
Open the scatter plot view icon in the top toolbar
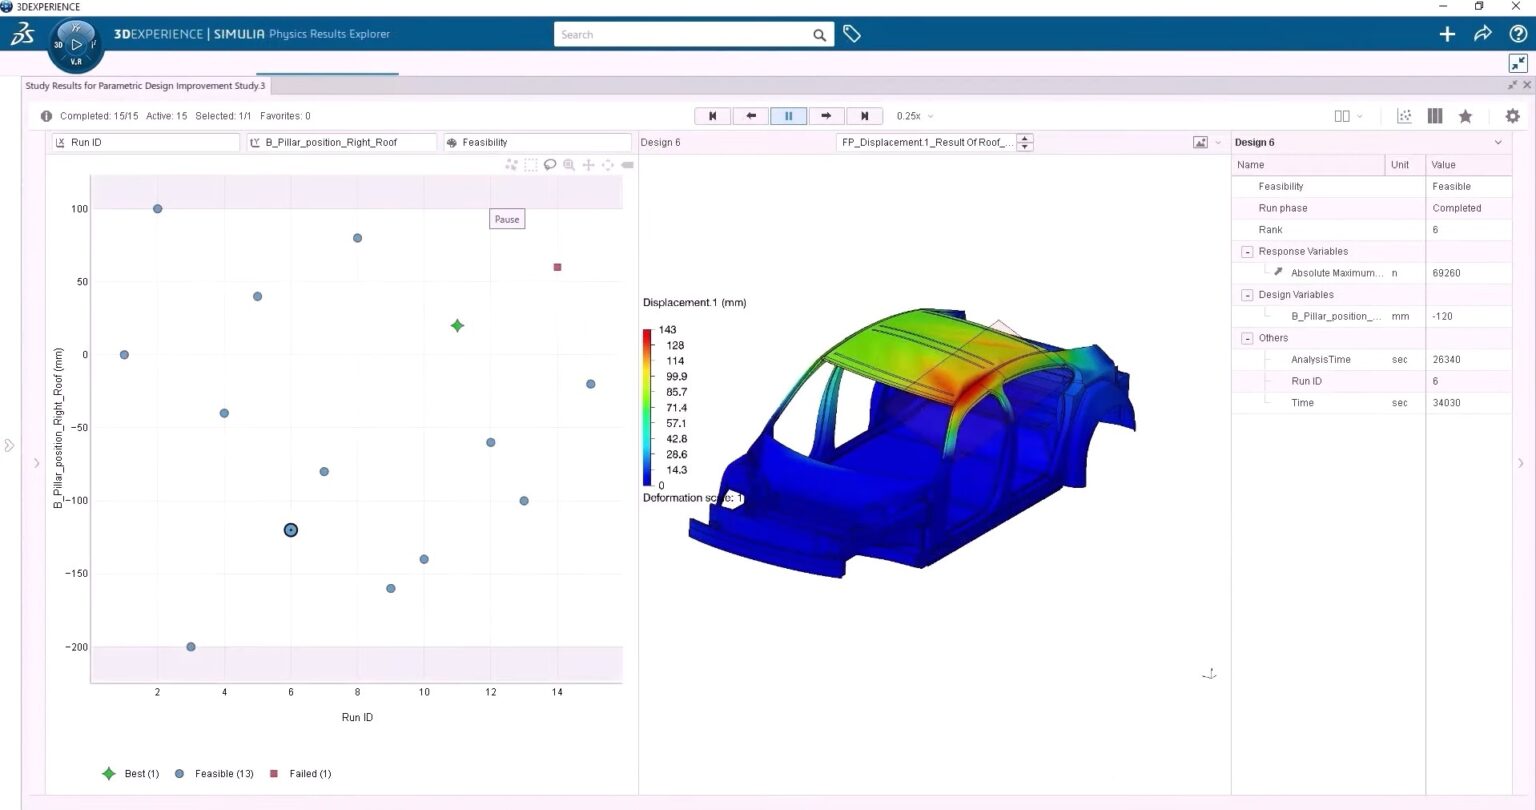tap(1404, 116)
